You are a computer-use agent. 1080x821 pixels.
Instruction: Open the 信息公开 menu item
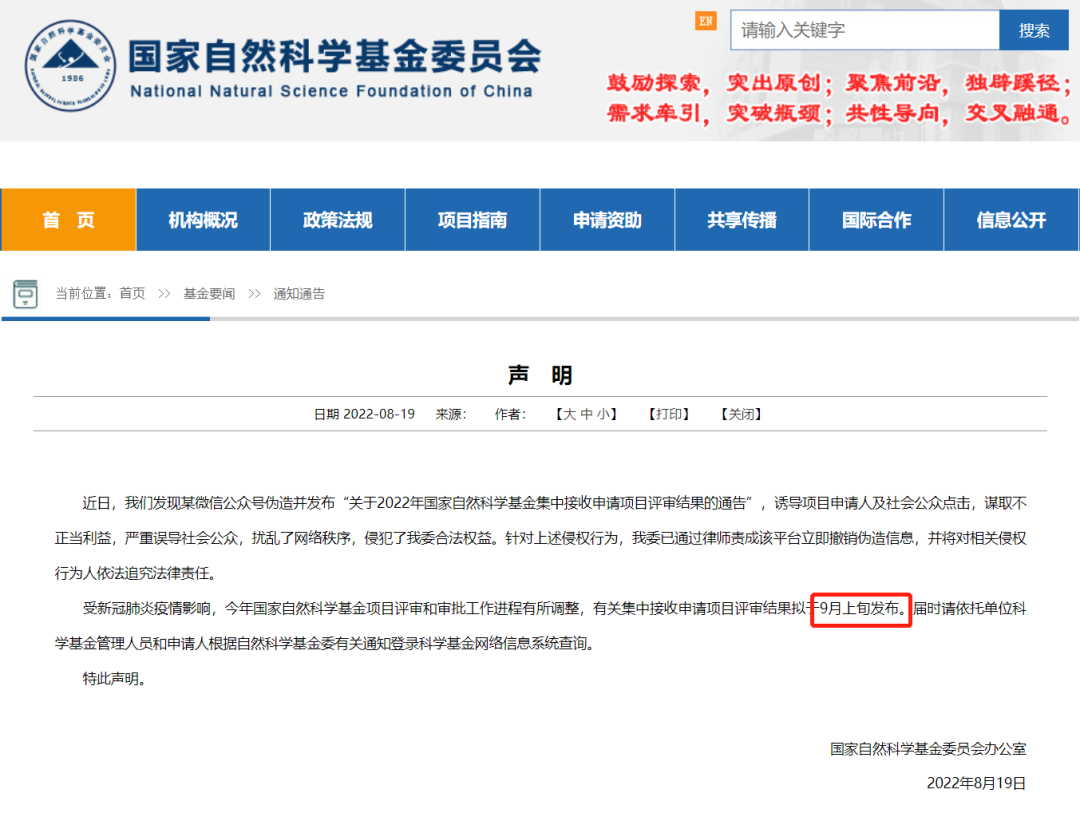(x=1011, y=220)
